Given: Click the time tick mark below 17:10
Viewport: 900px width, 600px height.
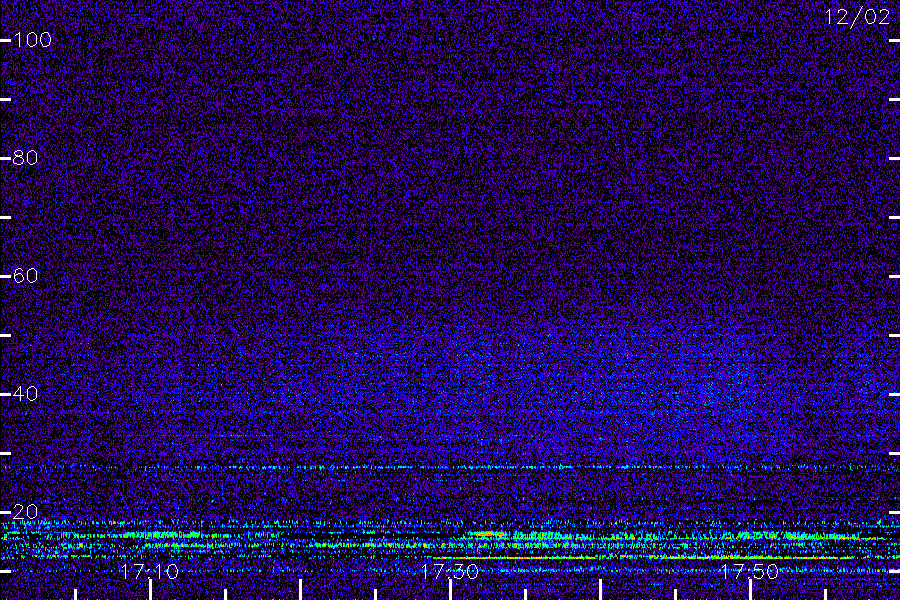Looking at the screenshot, I should point(150,590).
